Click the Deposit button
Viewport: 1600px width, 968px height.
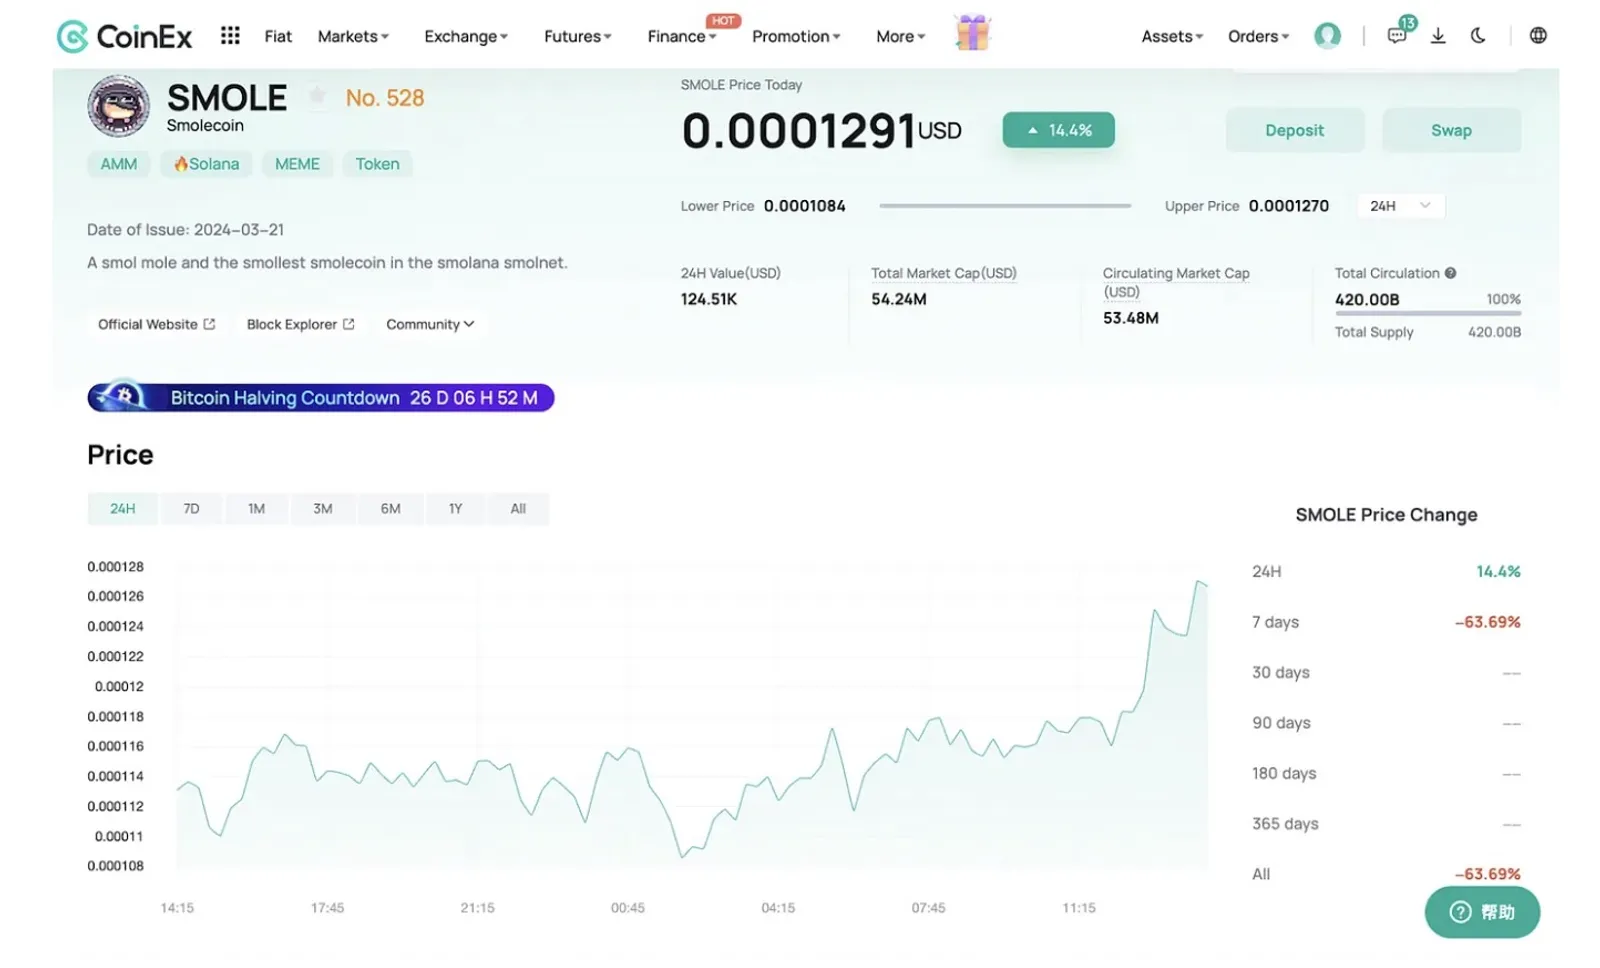pos(1294,130)
